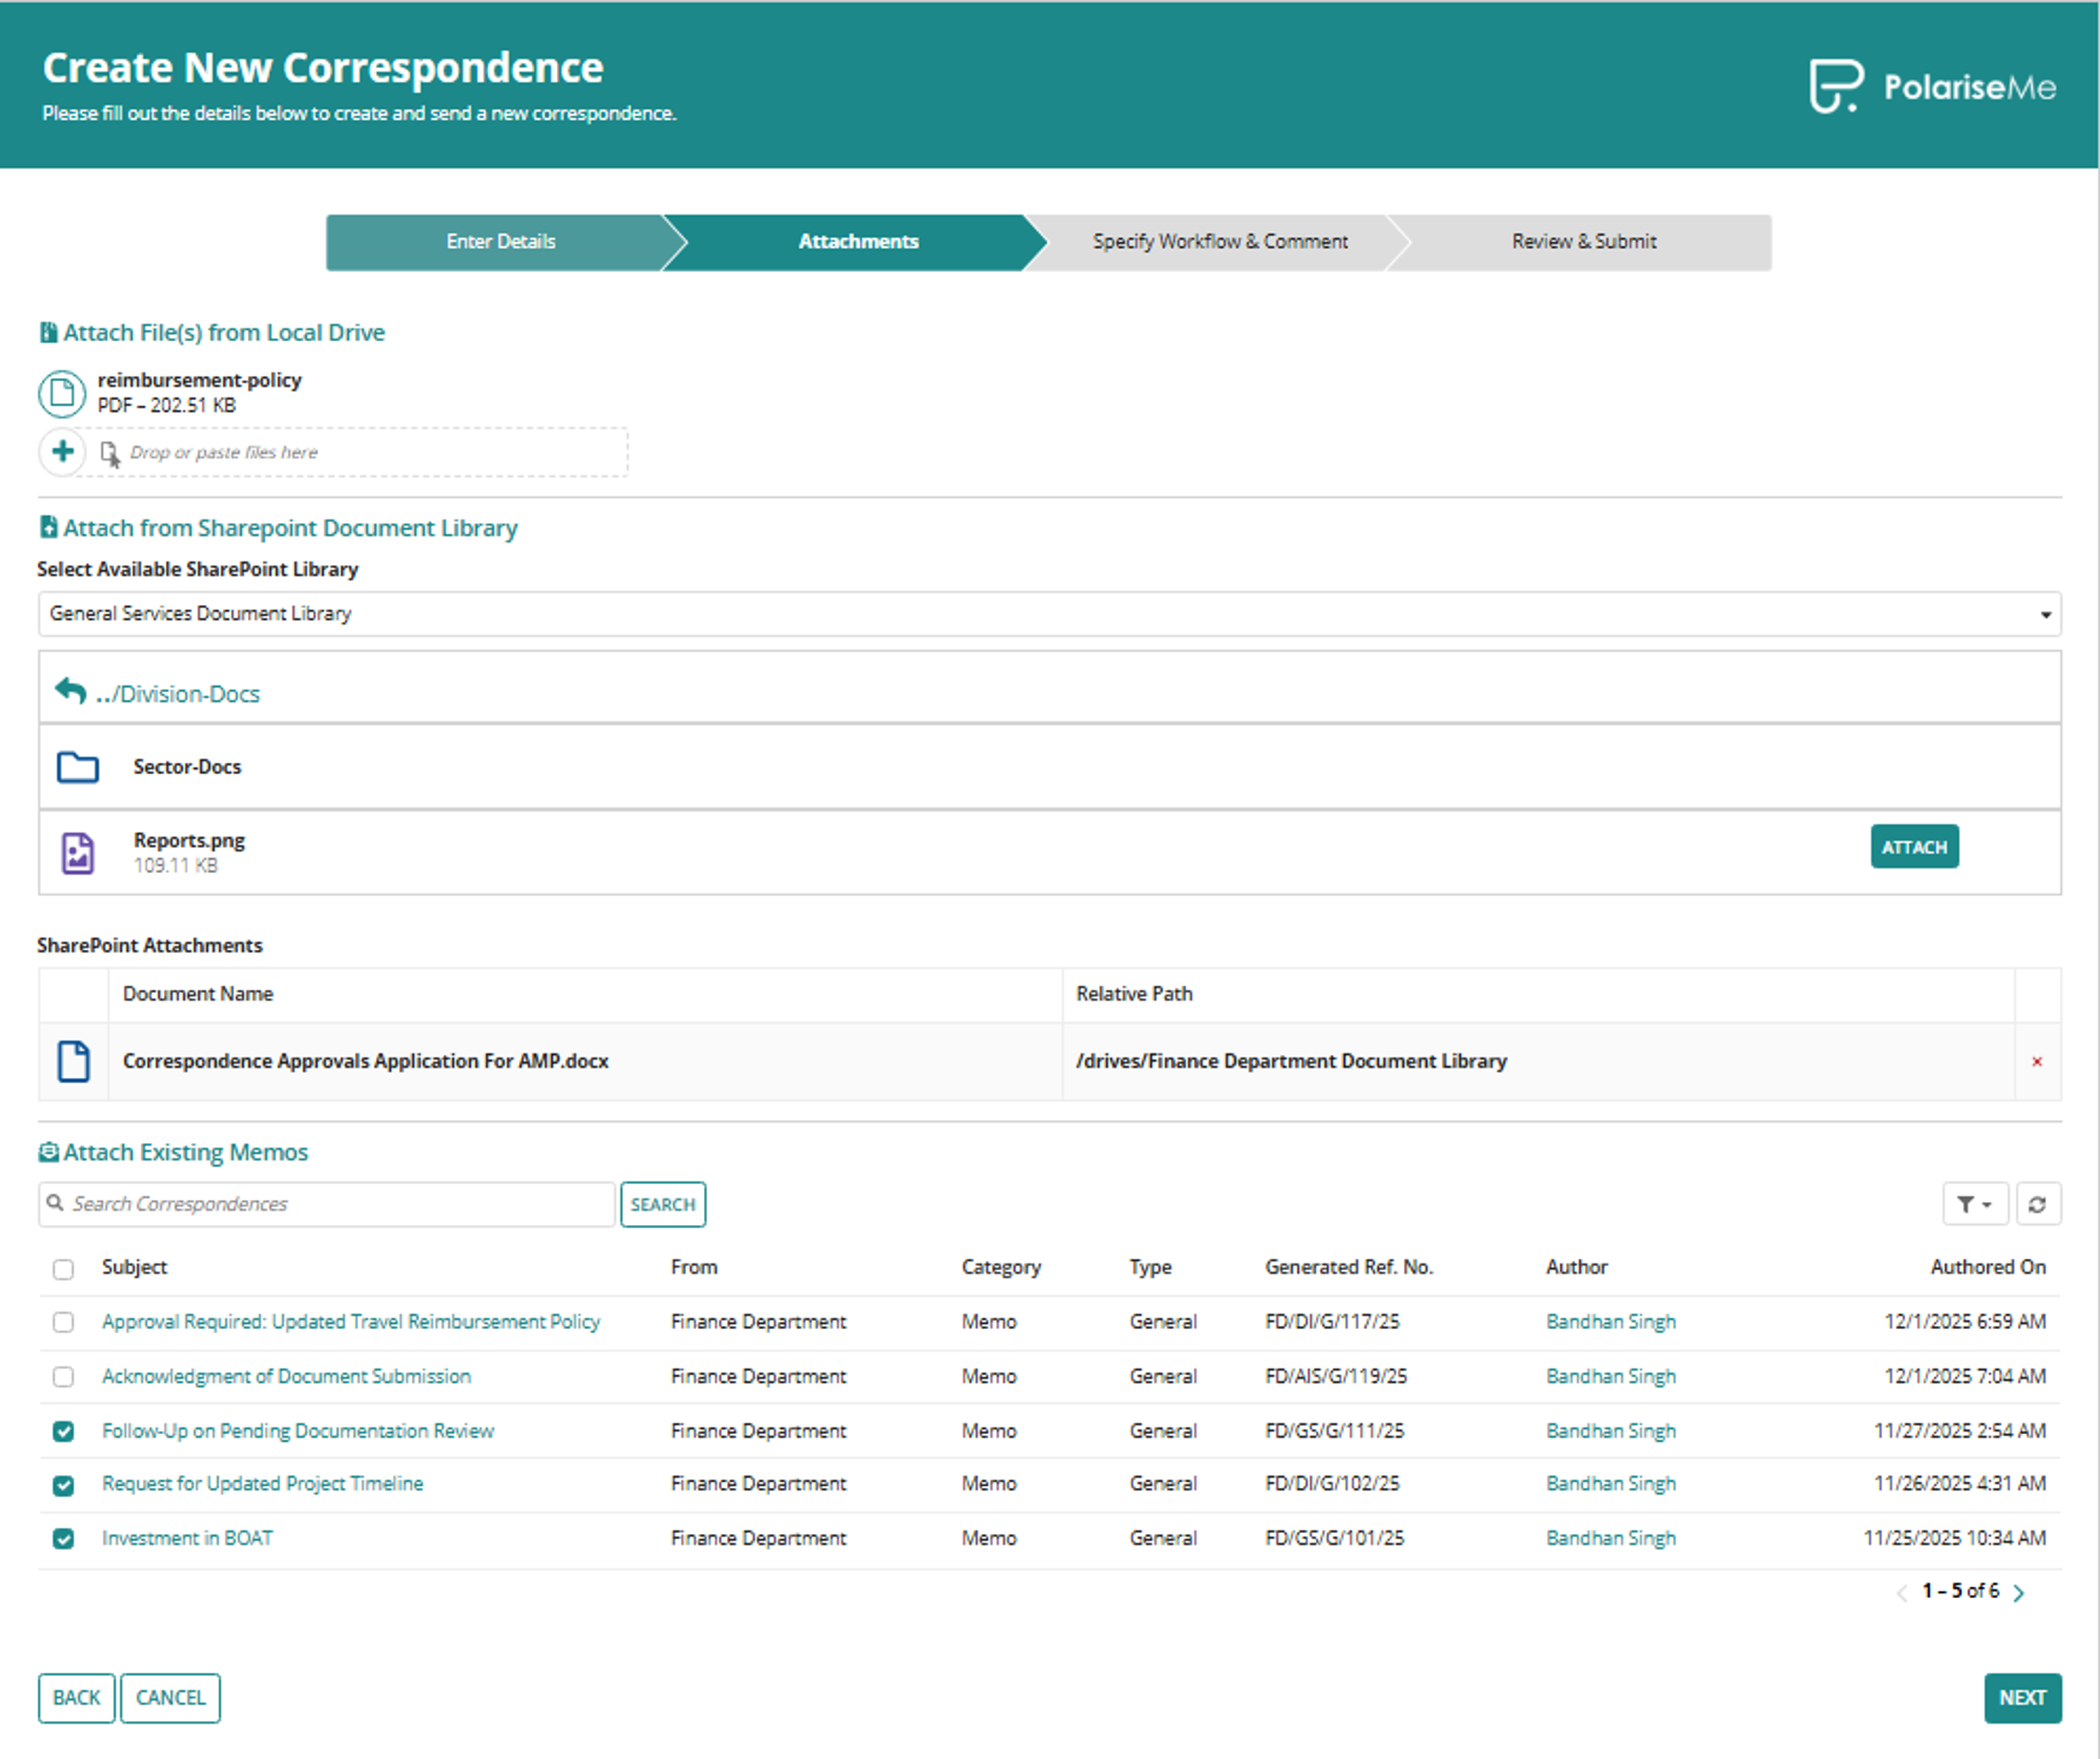Go to next page of memos
Viewport: 2100px width, 1759px height.
pos(2019,1593)
